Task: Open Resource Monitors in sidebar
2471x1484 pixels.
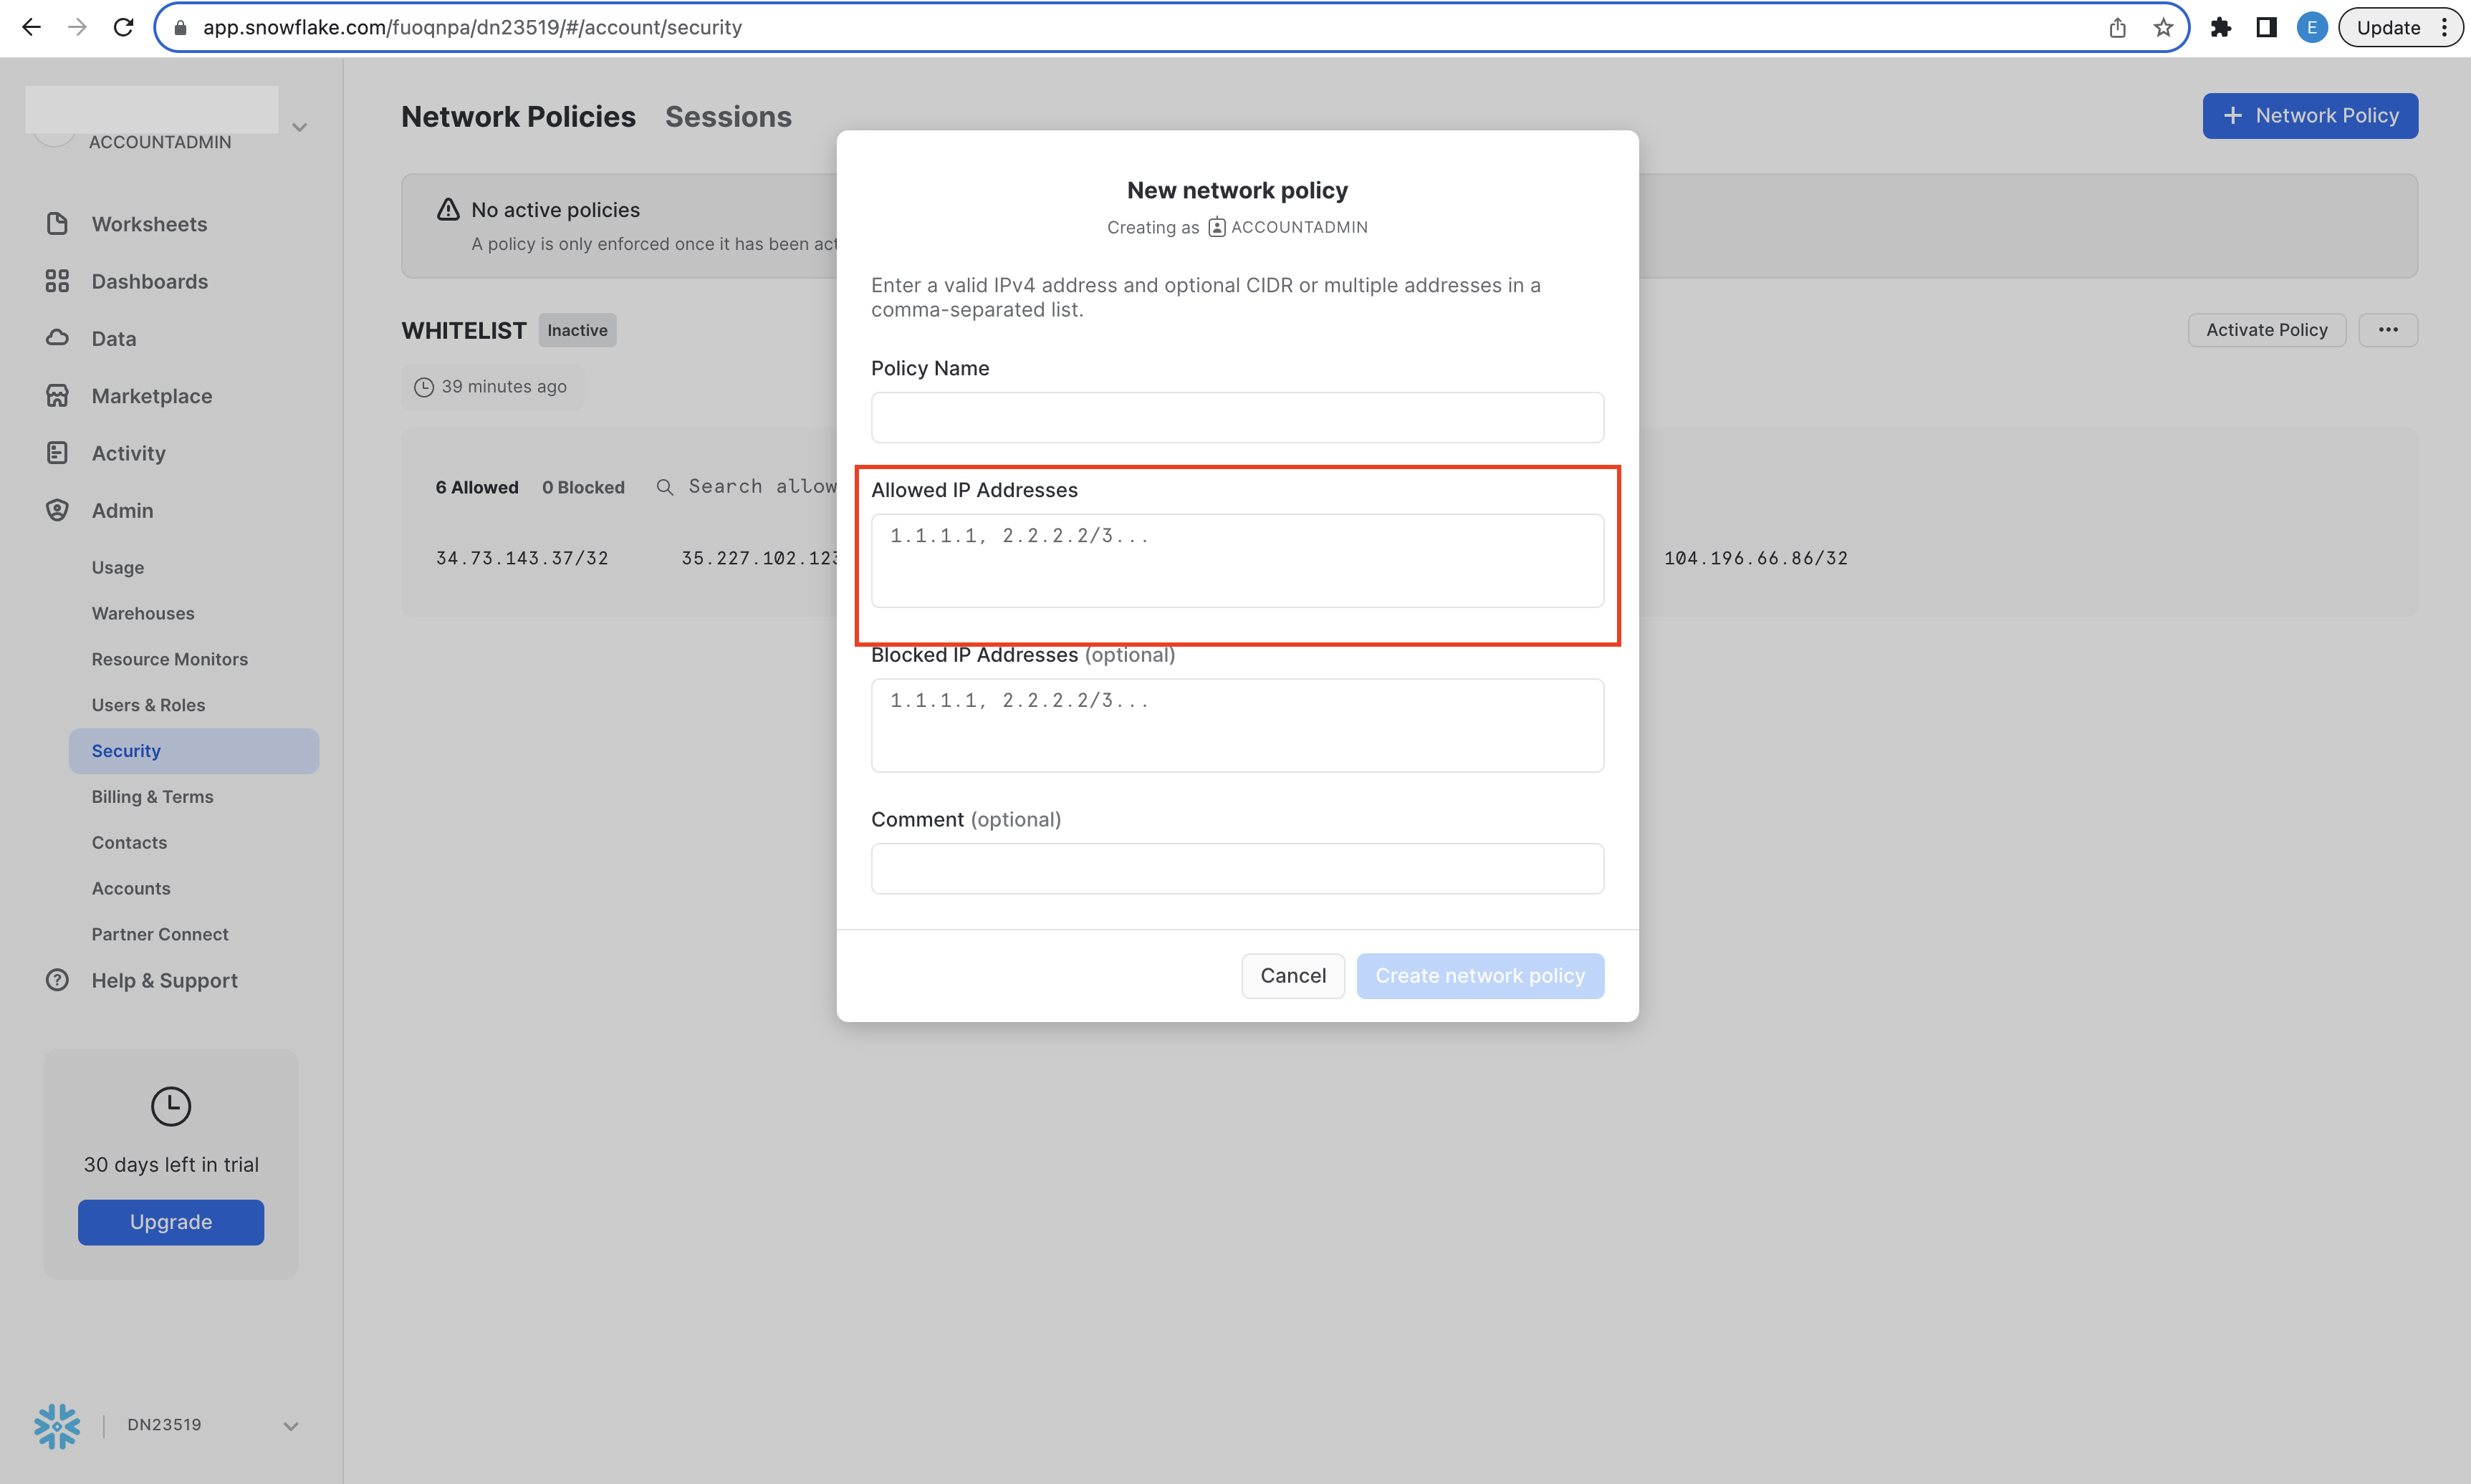Action: 170,659
